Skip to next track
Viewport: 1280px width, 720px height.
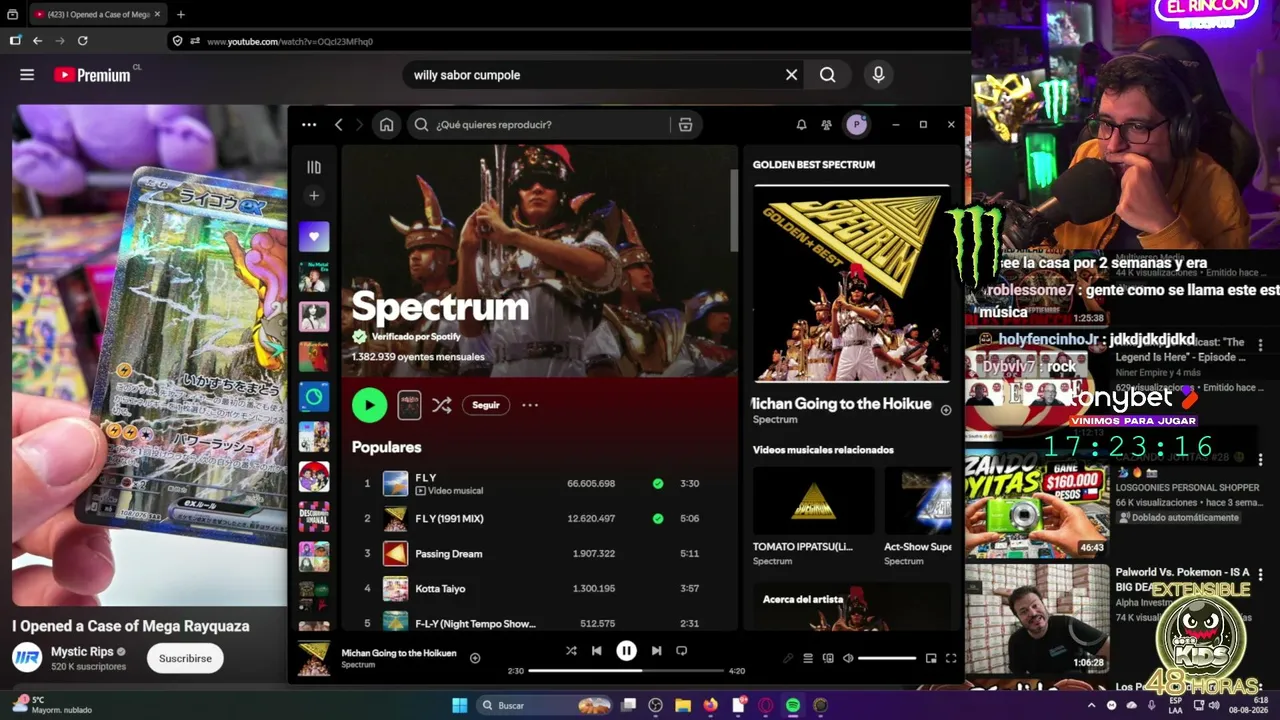coord(656,651)
